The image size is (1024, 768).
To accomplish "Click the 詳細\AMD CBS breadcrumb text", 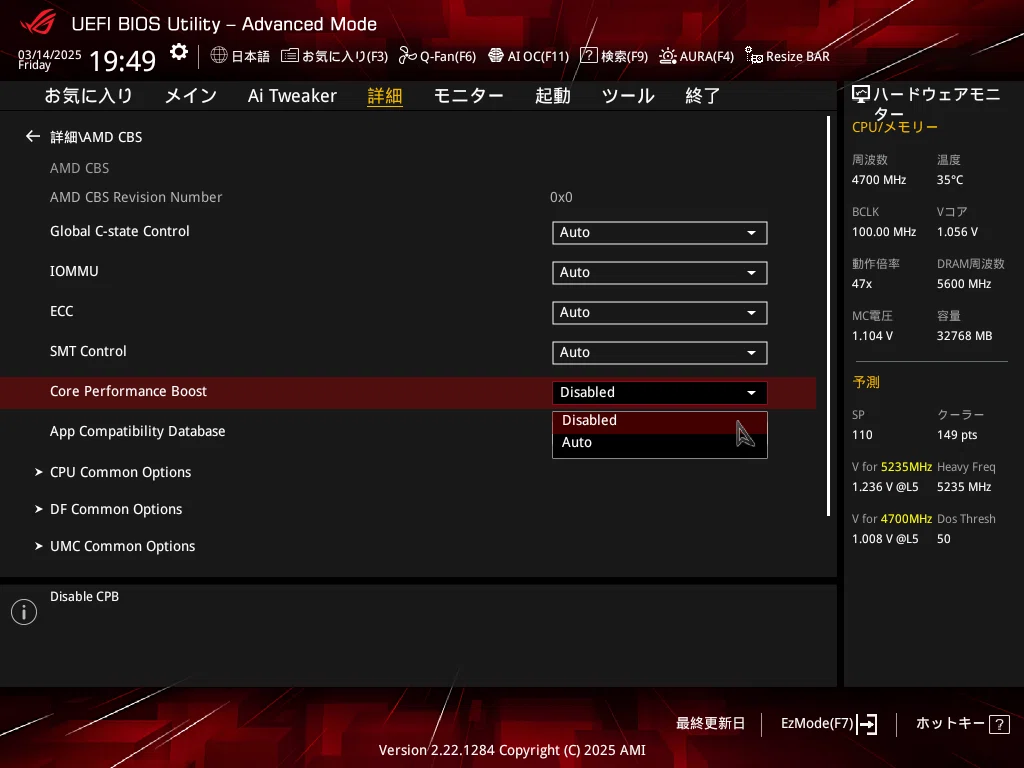I will (x=96, y=137).
